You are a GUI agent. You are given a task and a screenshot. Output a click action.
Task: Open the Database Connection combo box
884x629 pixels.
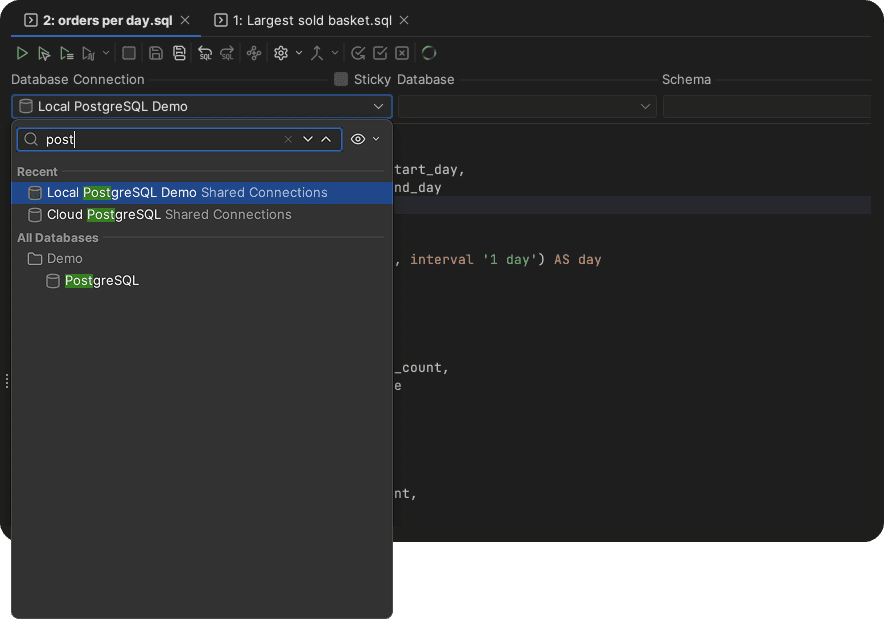tap(202, 107)
